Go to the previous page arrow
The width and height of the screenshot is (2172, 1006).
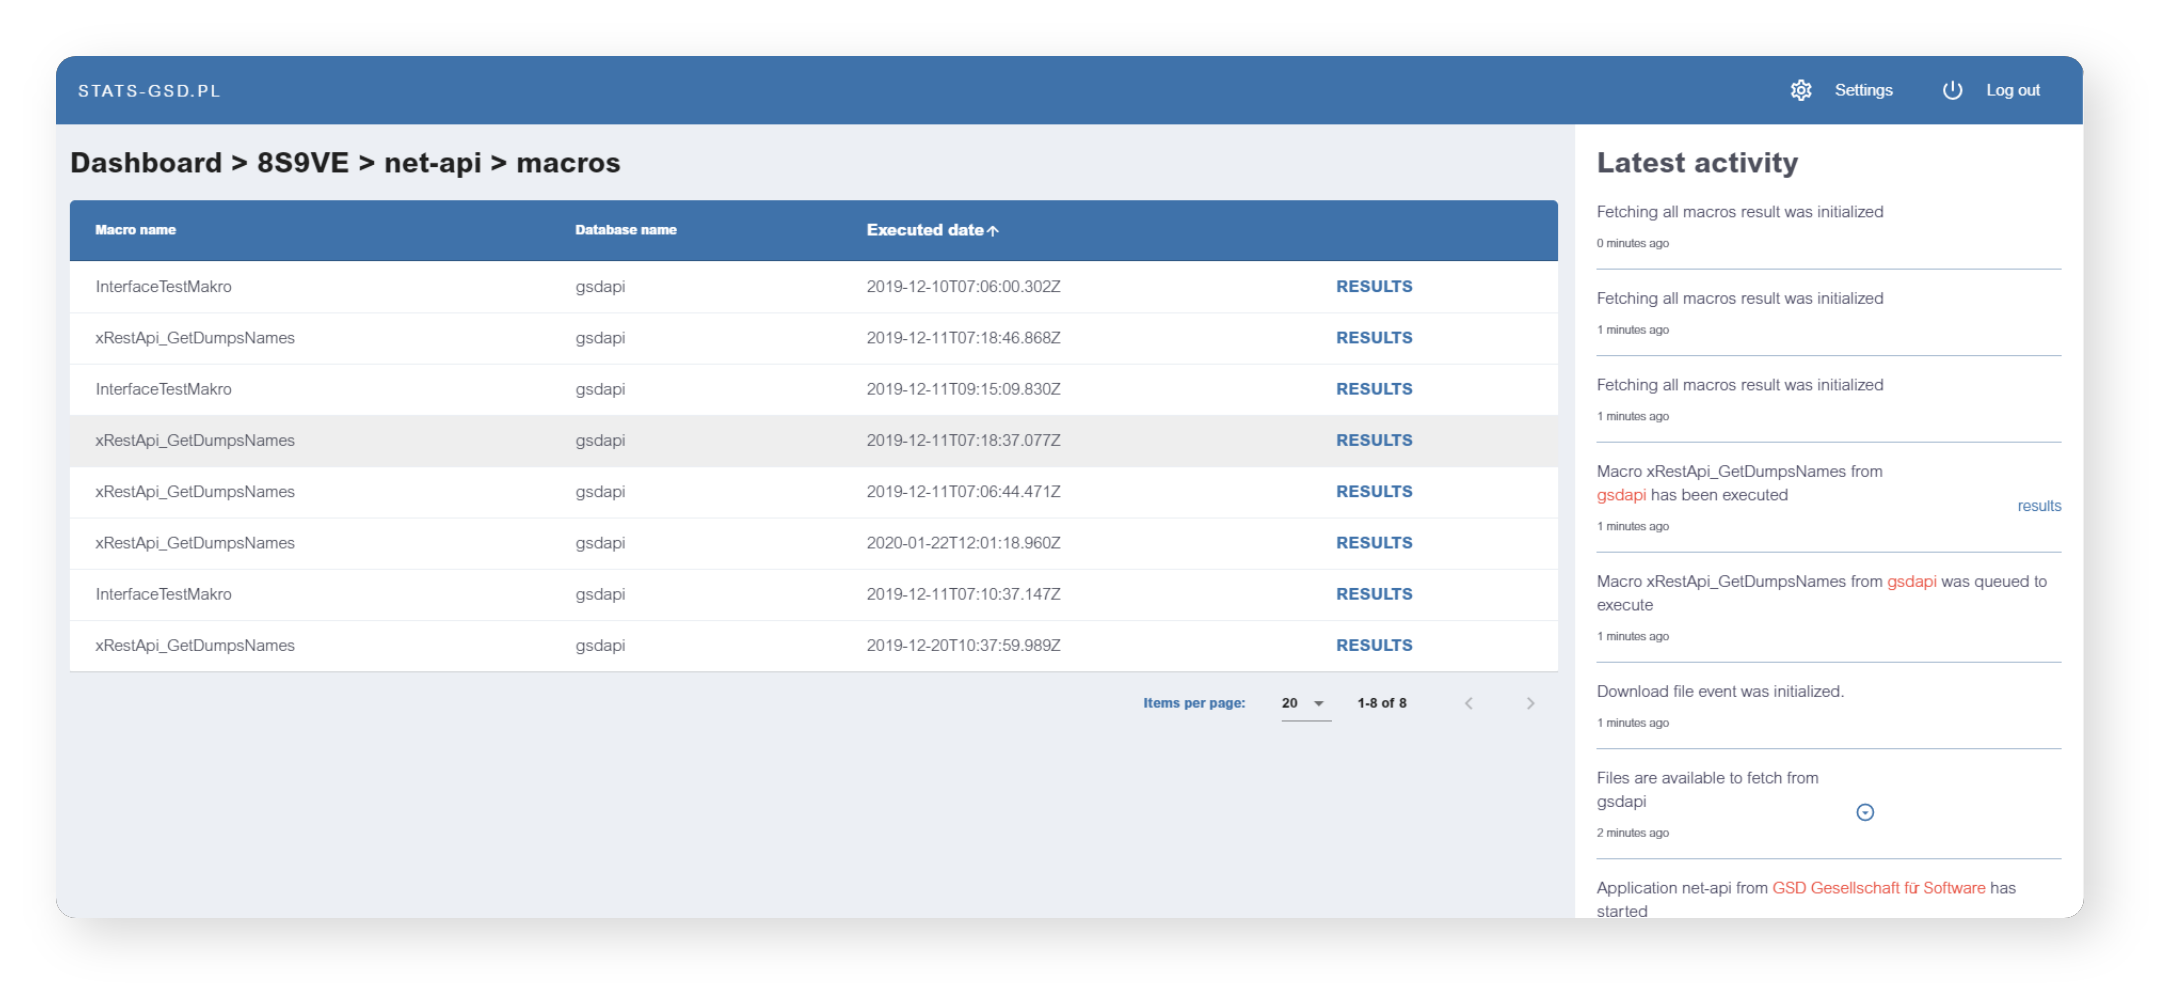1468,703
